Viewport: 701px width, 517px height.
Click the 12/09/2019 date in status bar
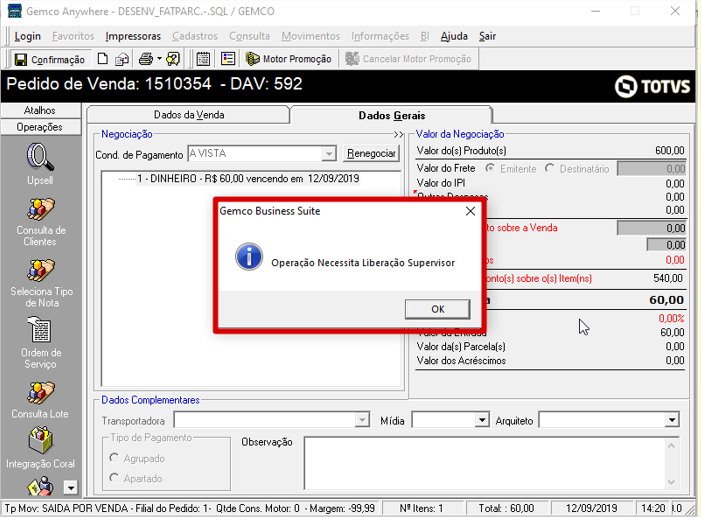[591, 509]
